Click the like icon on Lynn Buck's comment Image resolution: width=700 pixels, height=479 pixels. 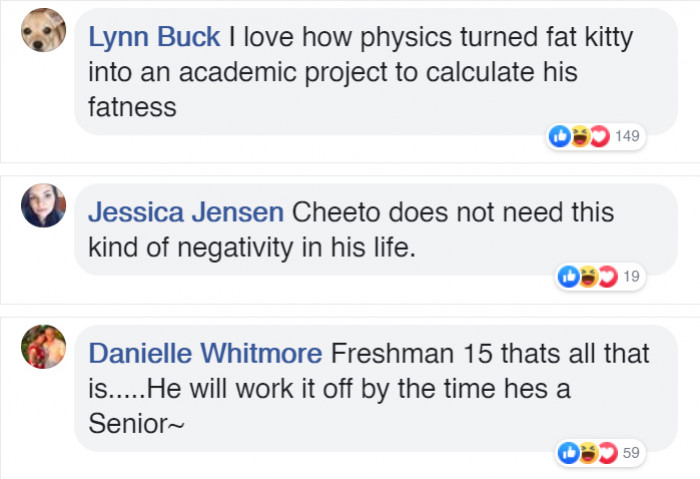(x=560, y=136)
